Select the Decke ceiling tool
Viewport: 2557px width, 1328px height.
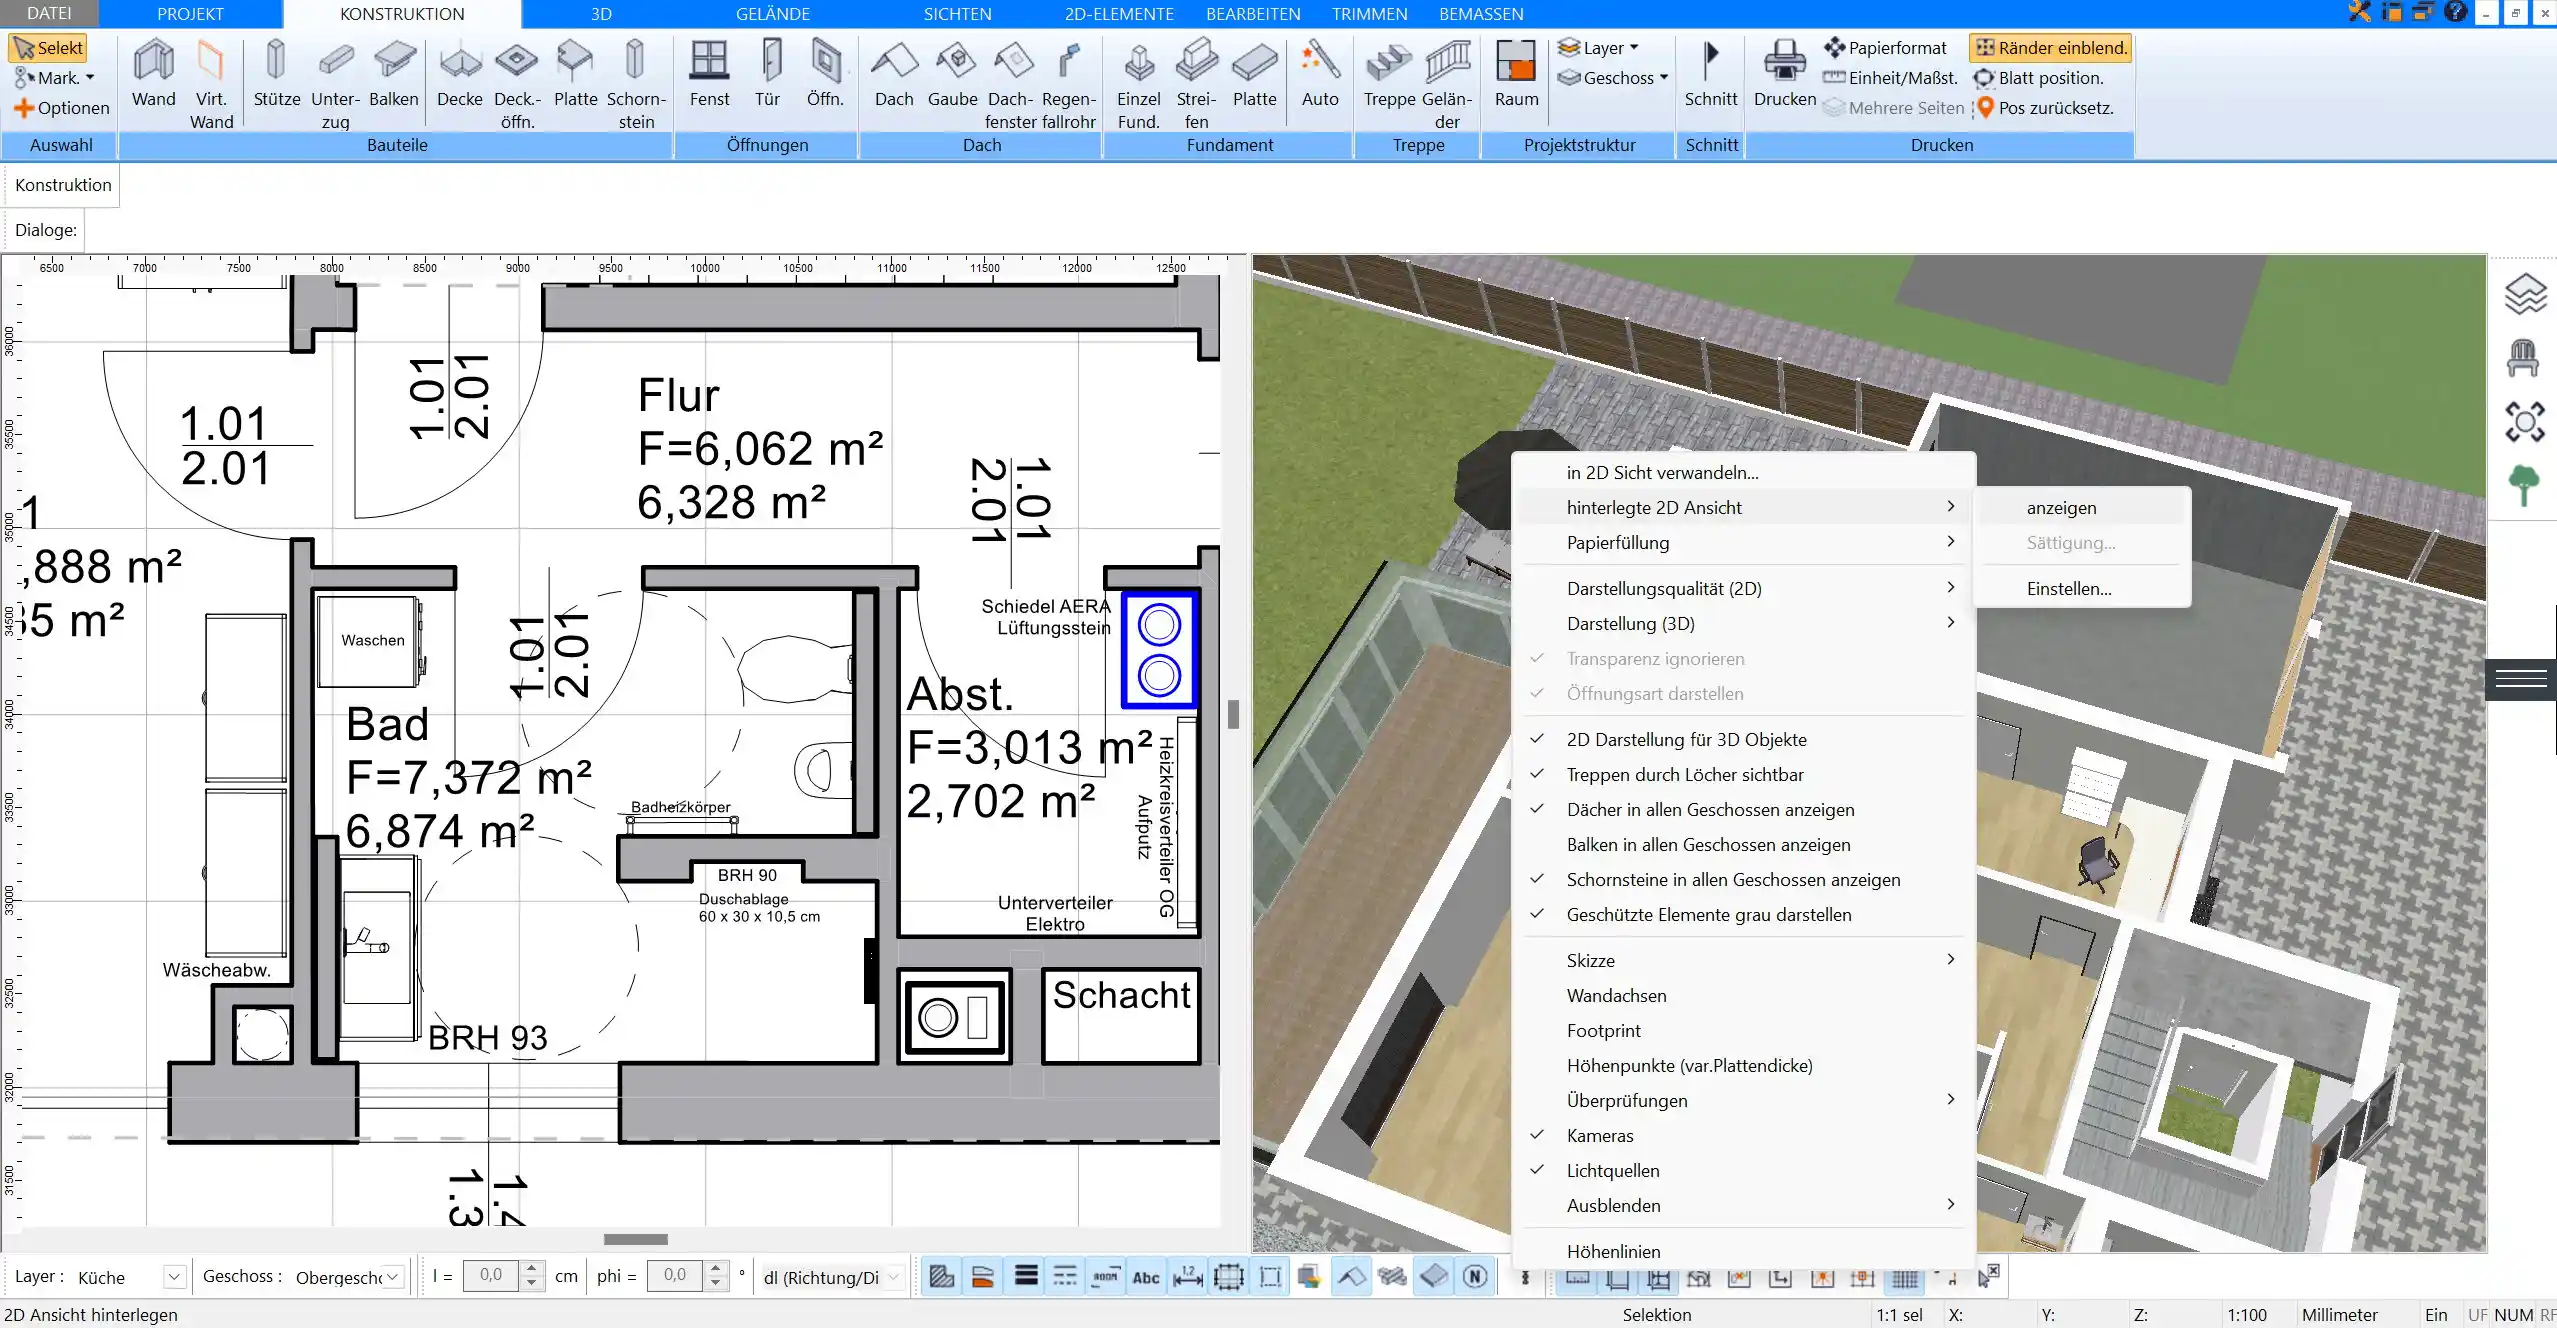[460, 74]
